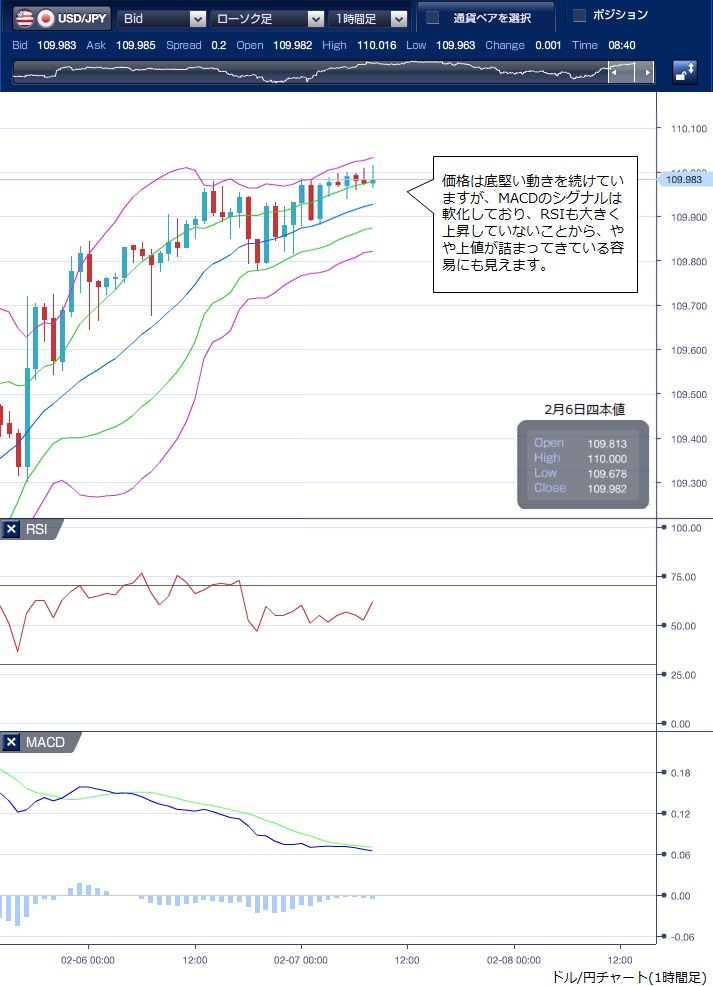Screen dimensions: 713x986
Task: Click the overview range slider strip
Action: [310, 72]
